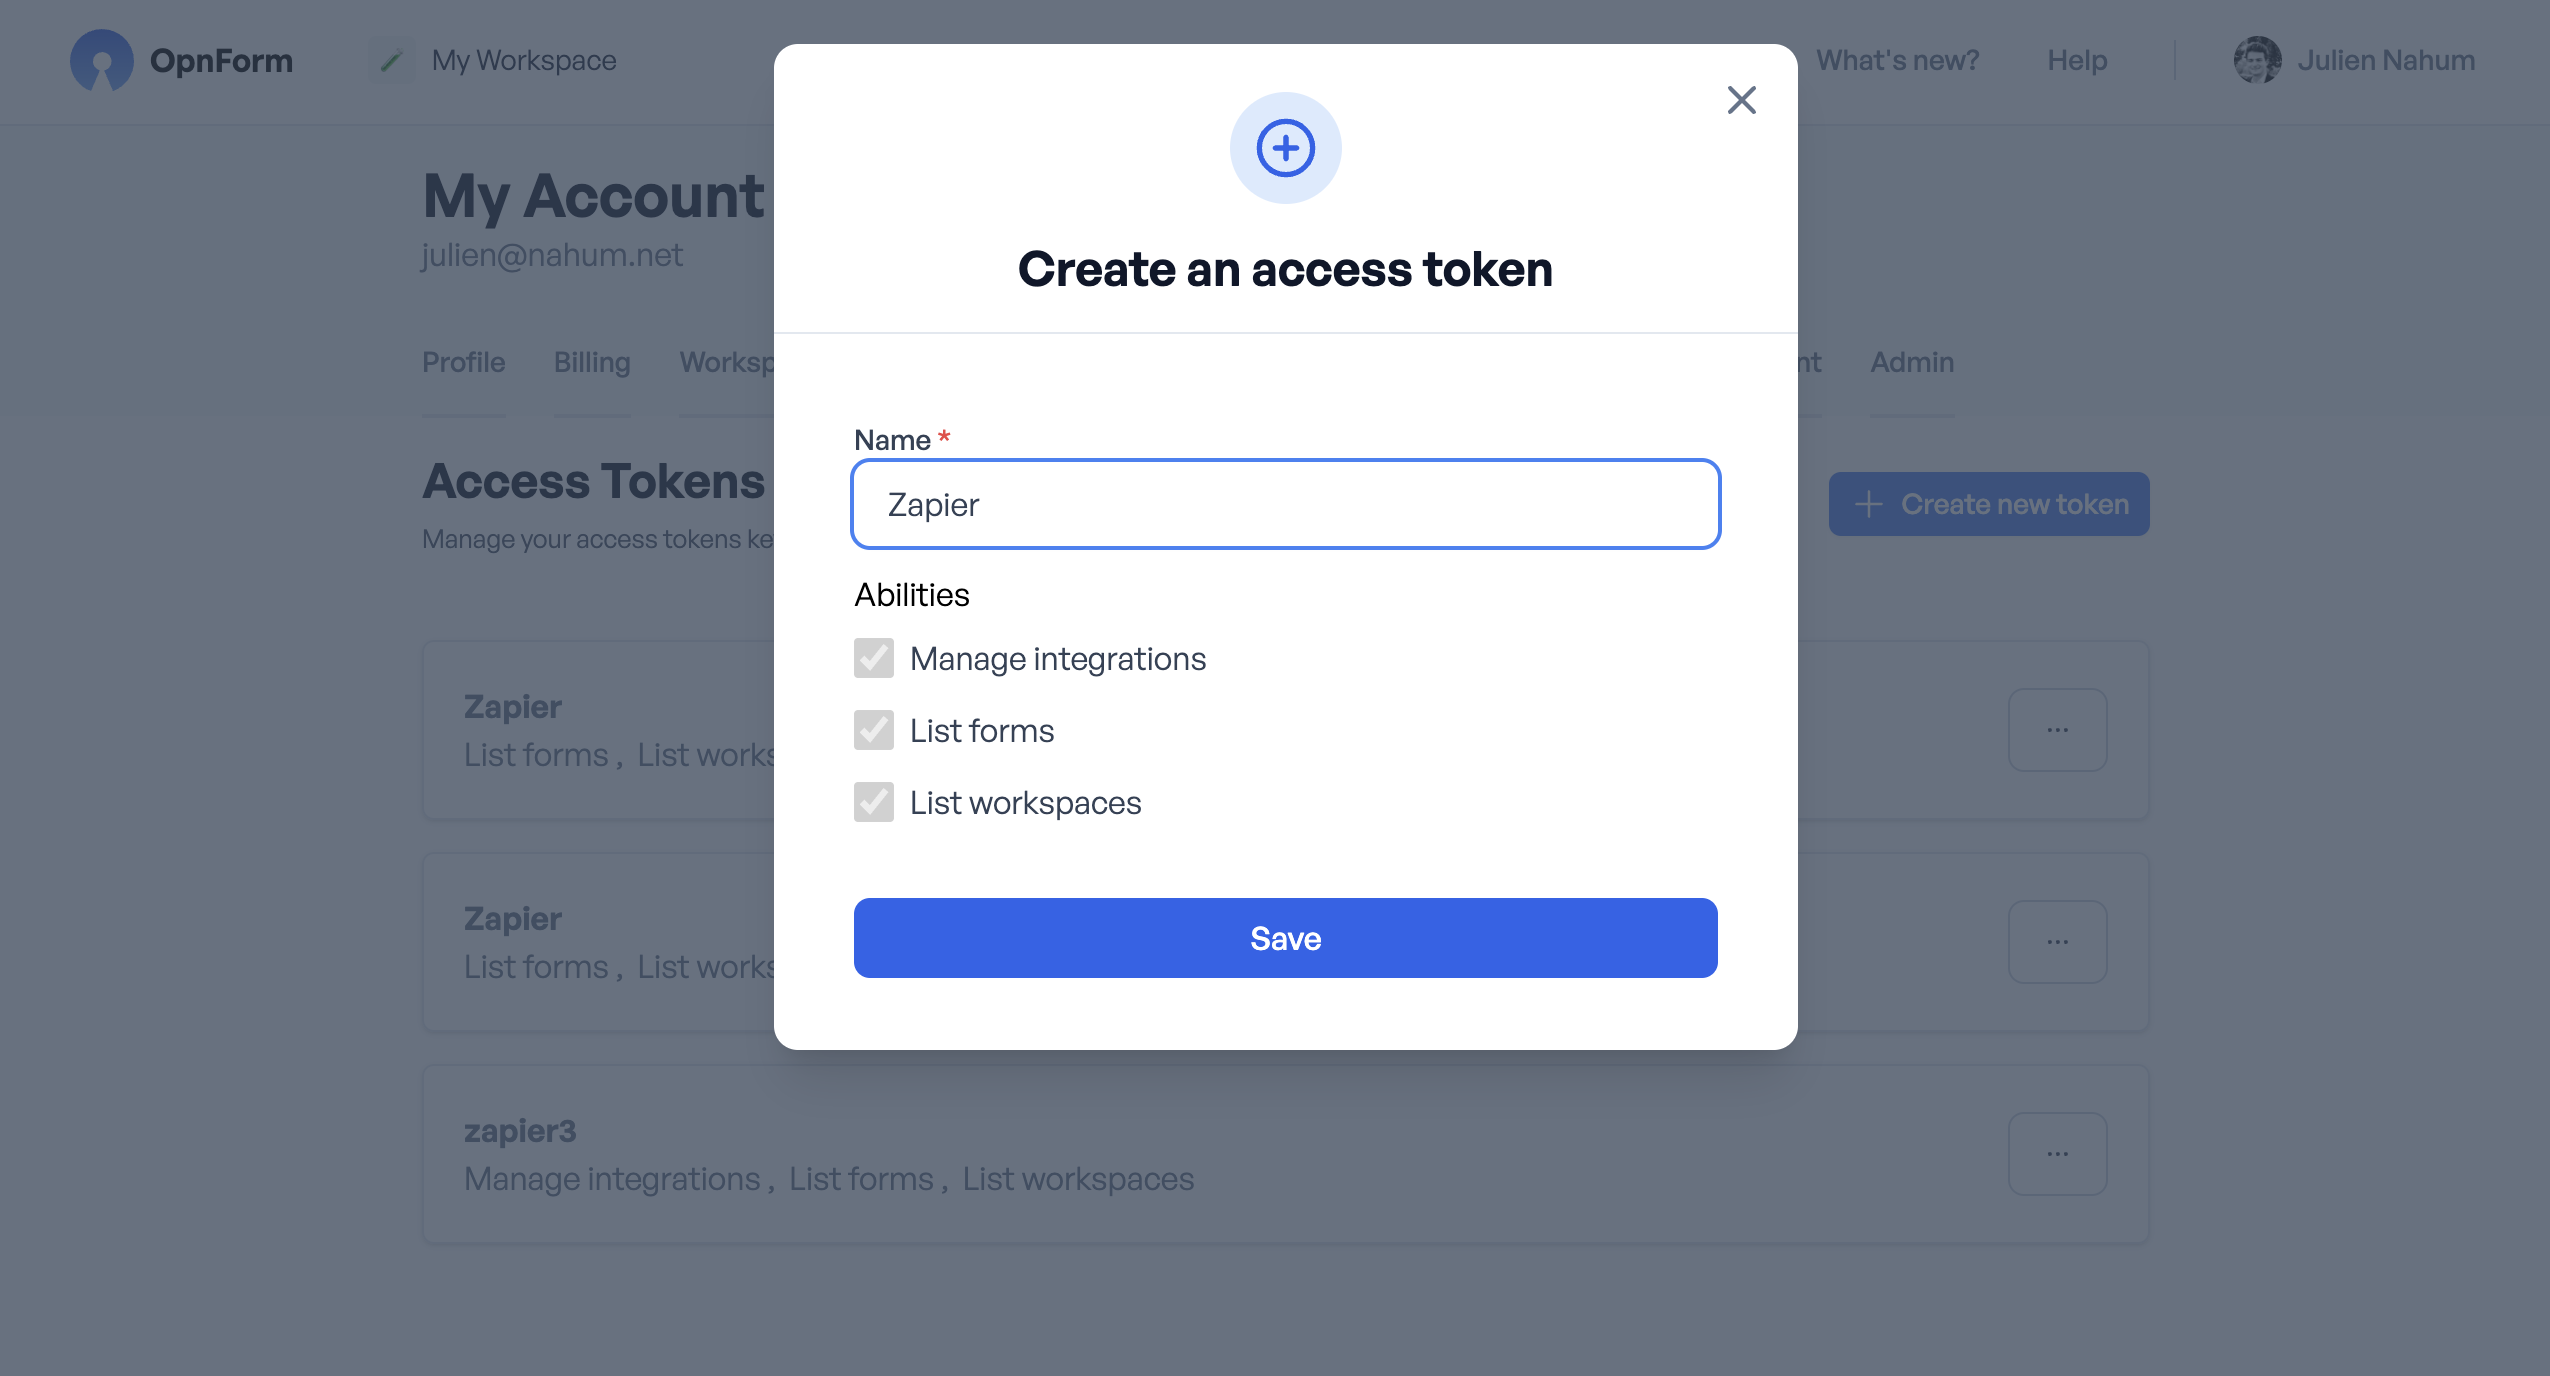Disable the List workspaces ability
2550x1376 pixels.
[873, 802]
